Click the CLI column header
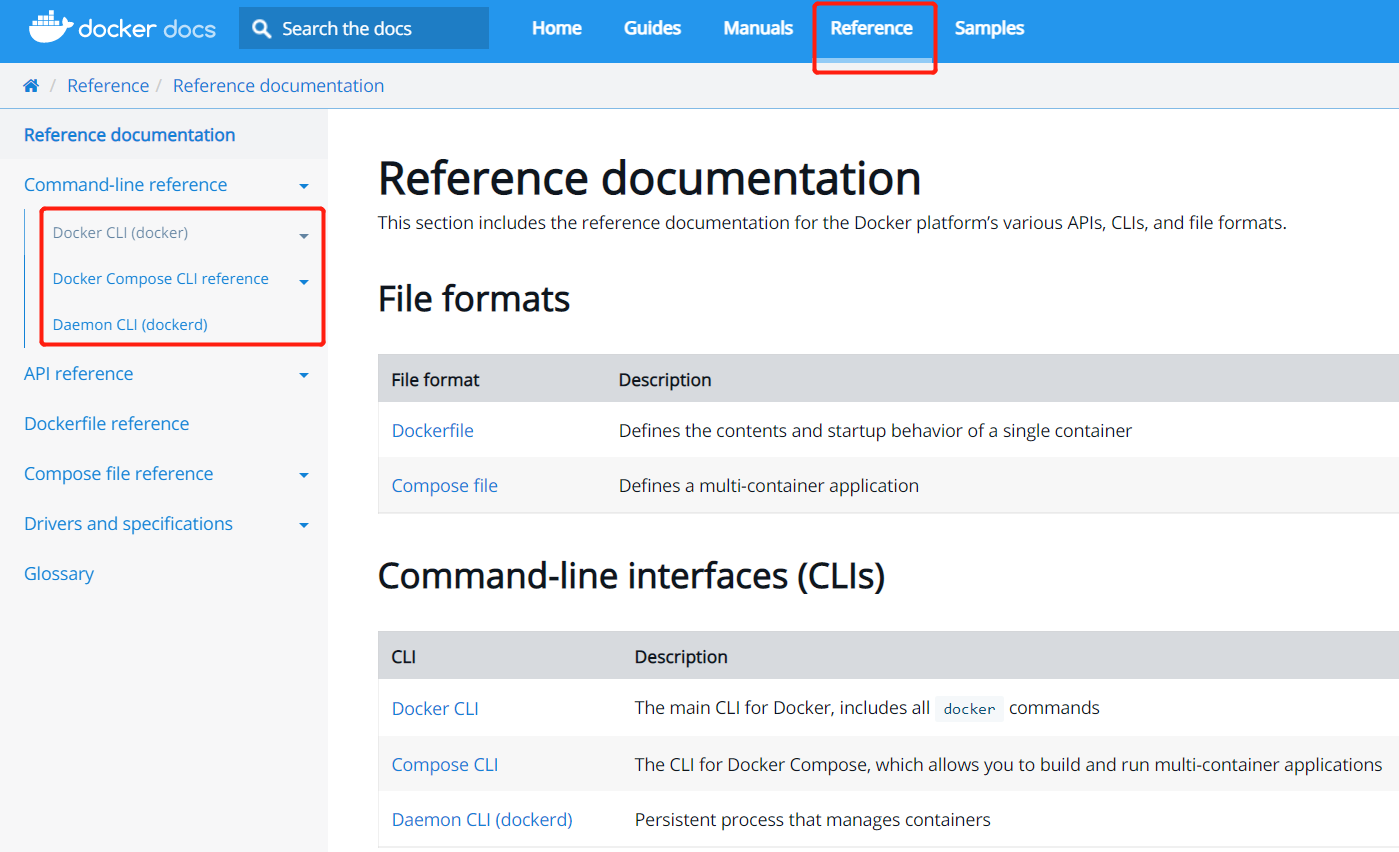The height and width of the screenshot is (852, 1399). pos(404,657)
